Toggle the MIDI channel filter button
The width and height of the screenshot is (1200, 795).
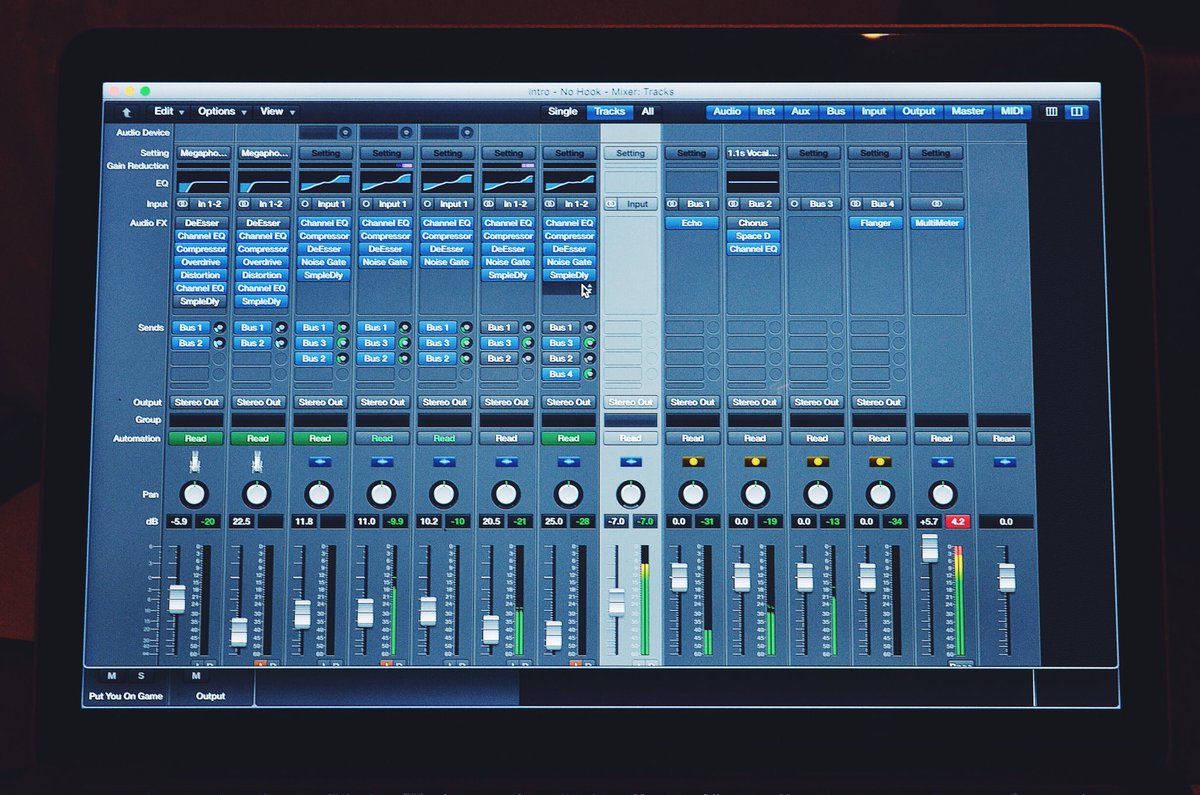1011,112
